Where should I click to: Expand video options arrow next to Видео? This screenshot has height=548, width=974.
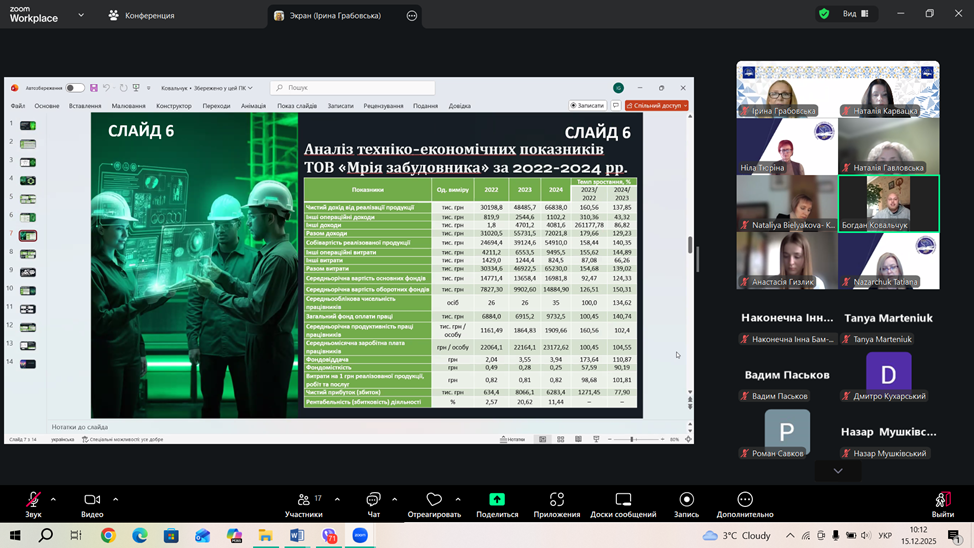115,499
